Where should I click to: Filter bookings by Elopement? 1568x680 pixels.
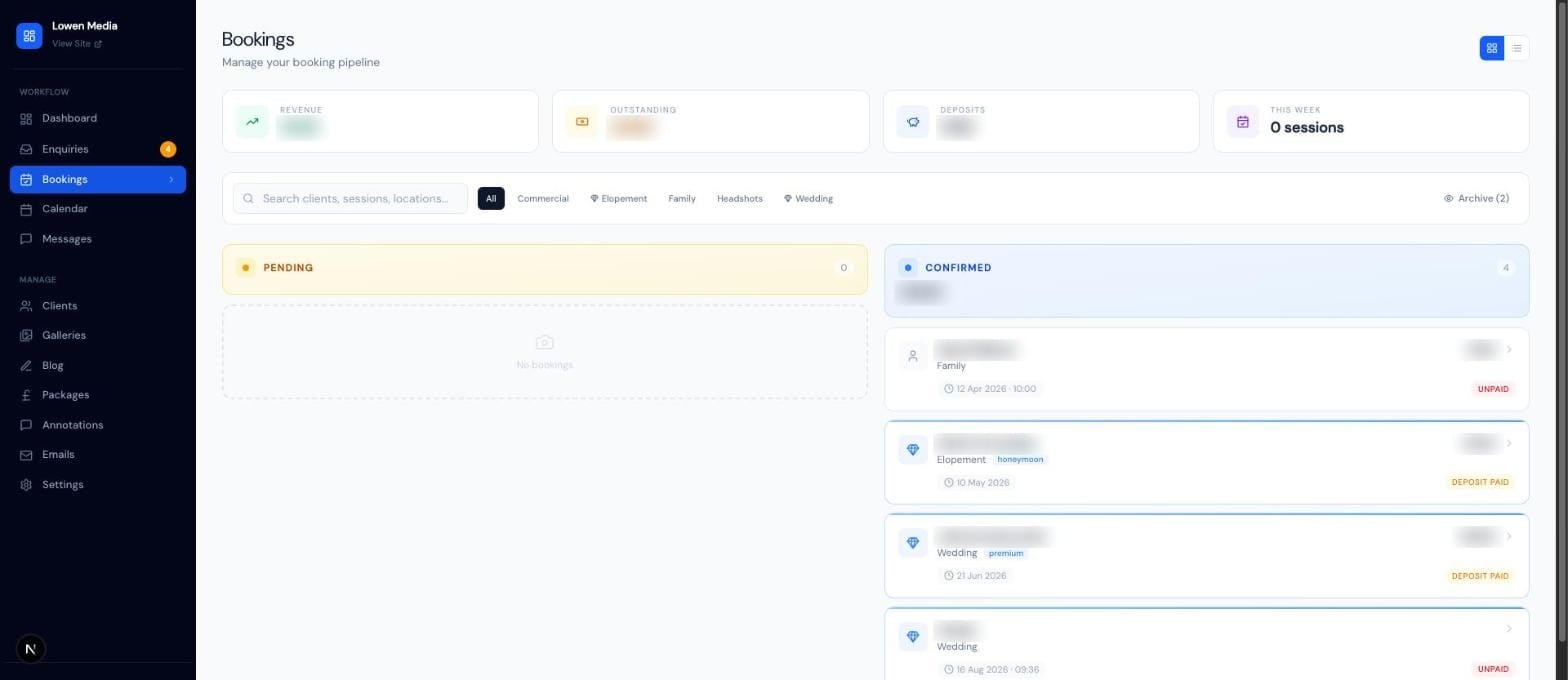pyautogui.click(x=619, y=198)
